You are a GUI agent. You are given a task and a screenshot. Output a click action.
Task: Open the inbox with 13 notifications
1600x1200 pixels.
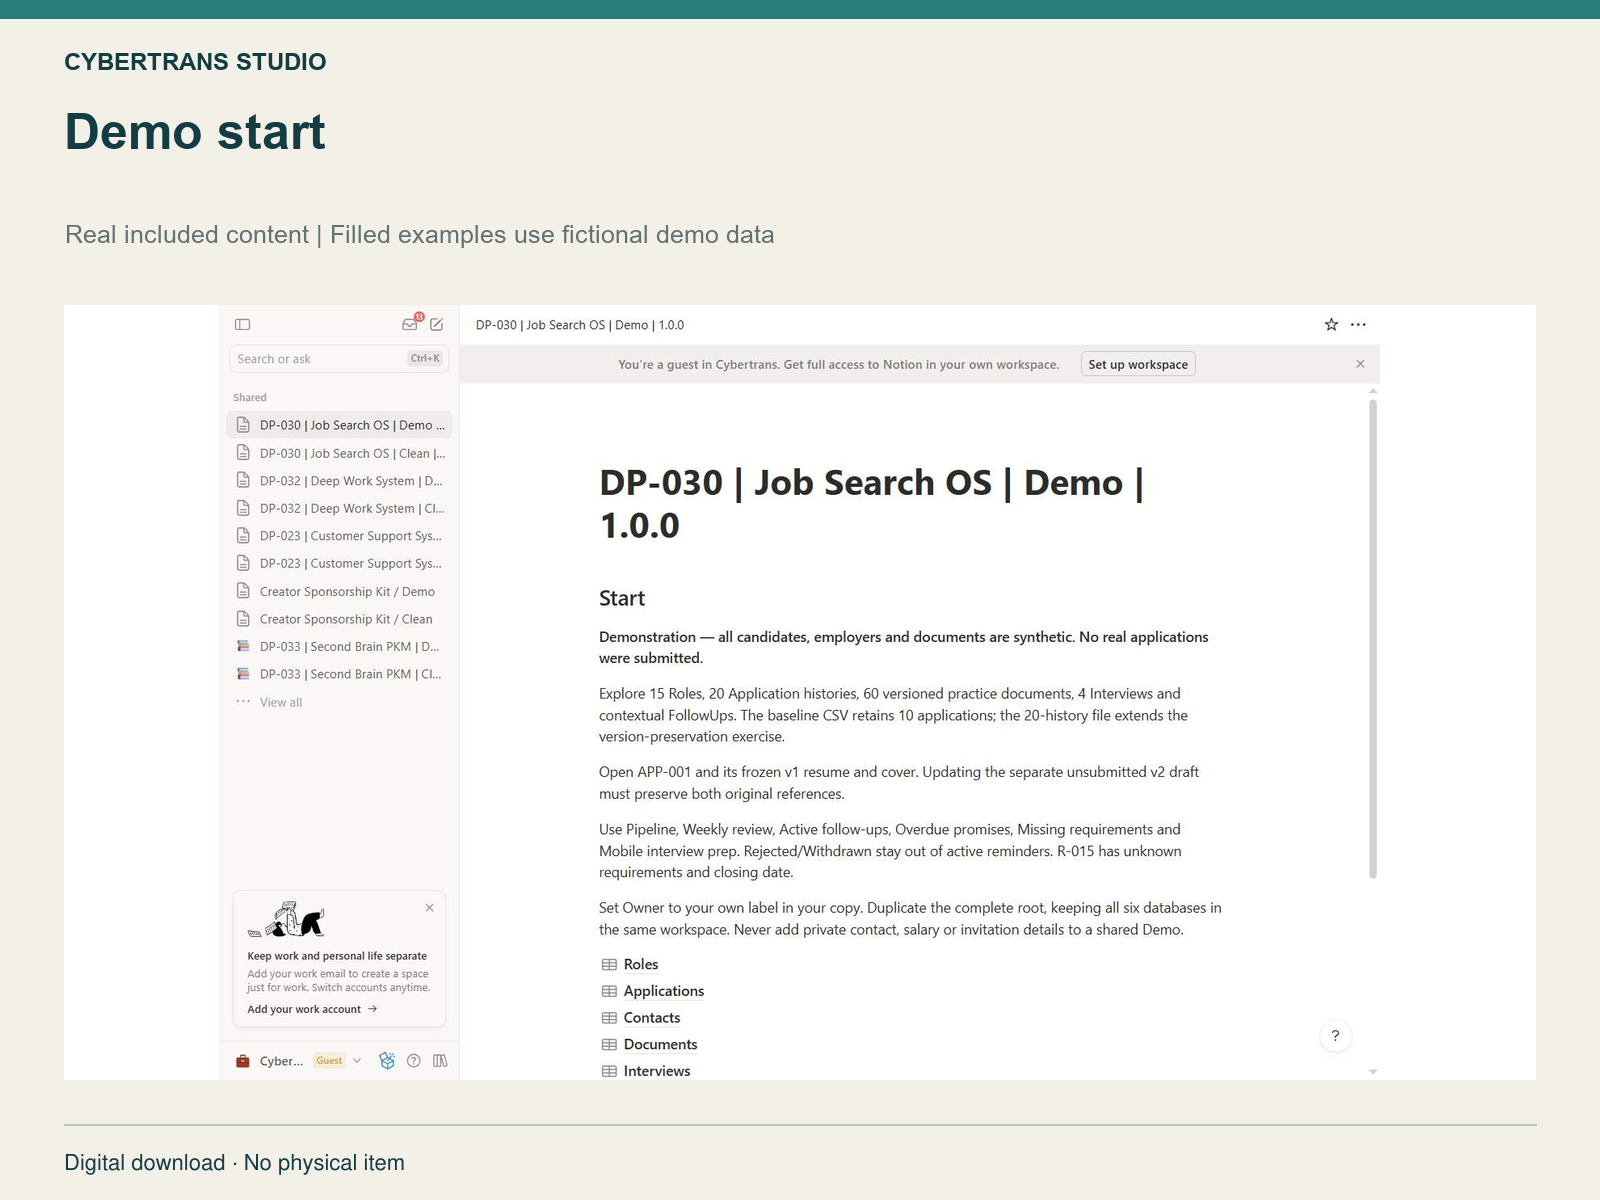pyautogui.click(x=411, y=323)
